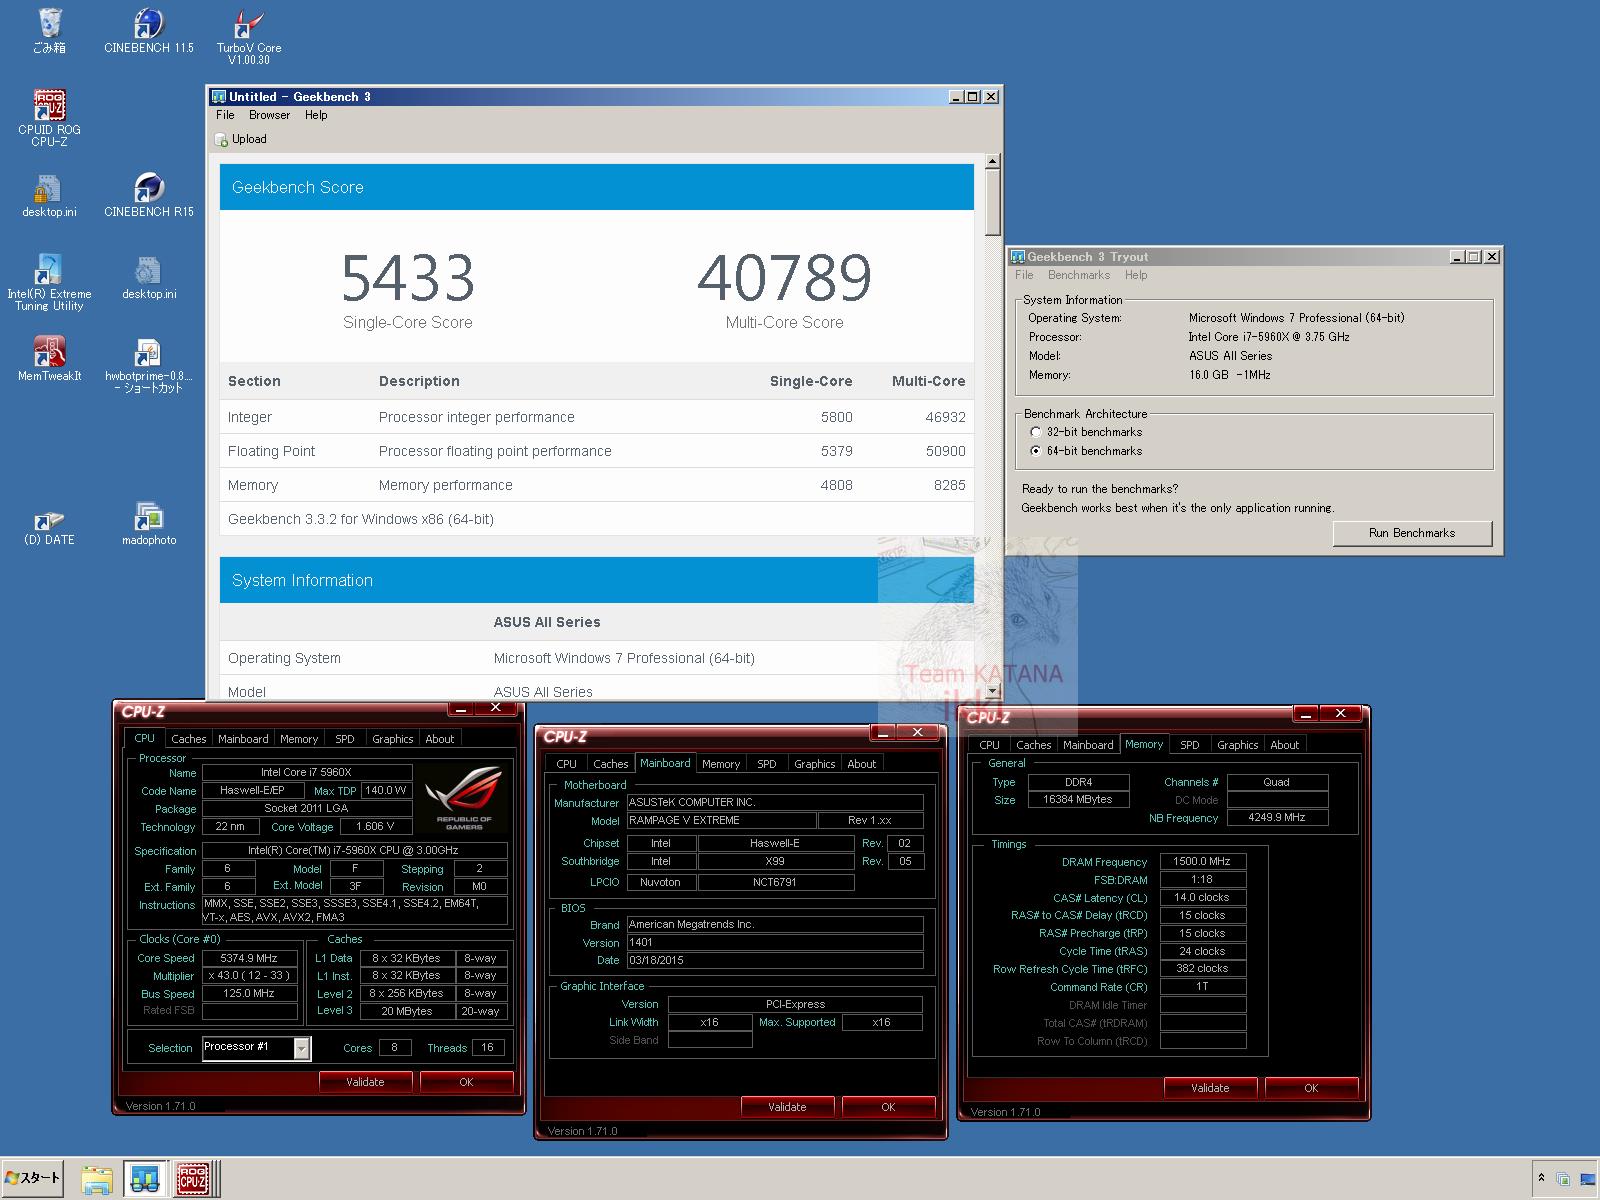Click Upload label in Geekbench toolbar
This screenshot has width=1600, height=1200.
[249, 140]
